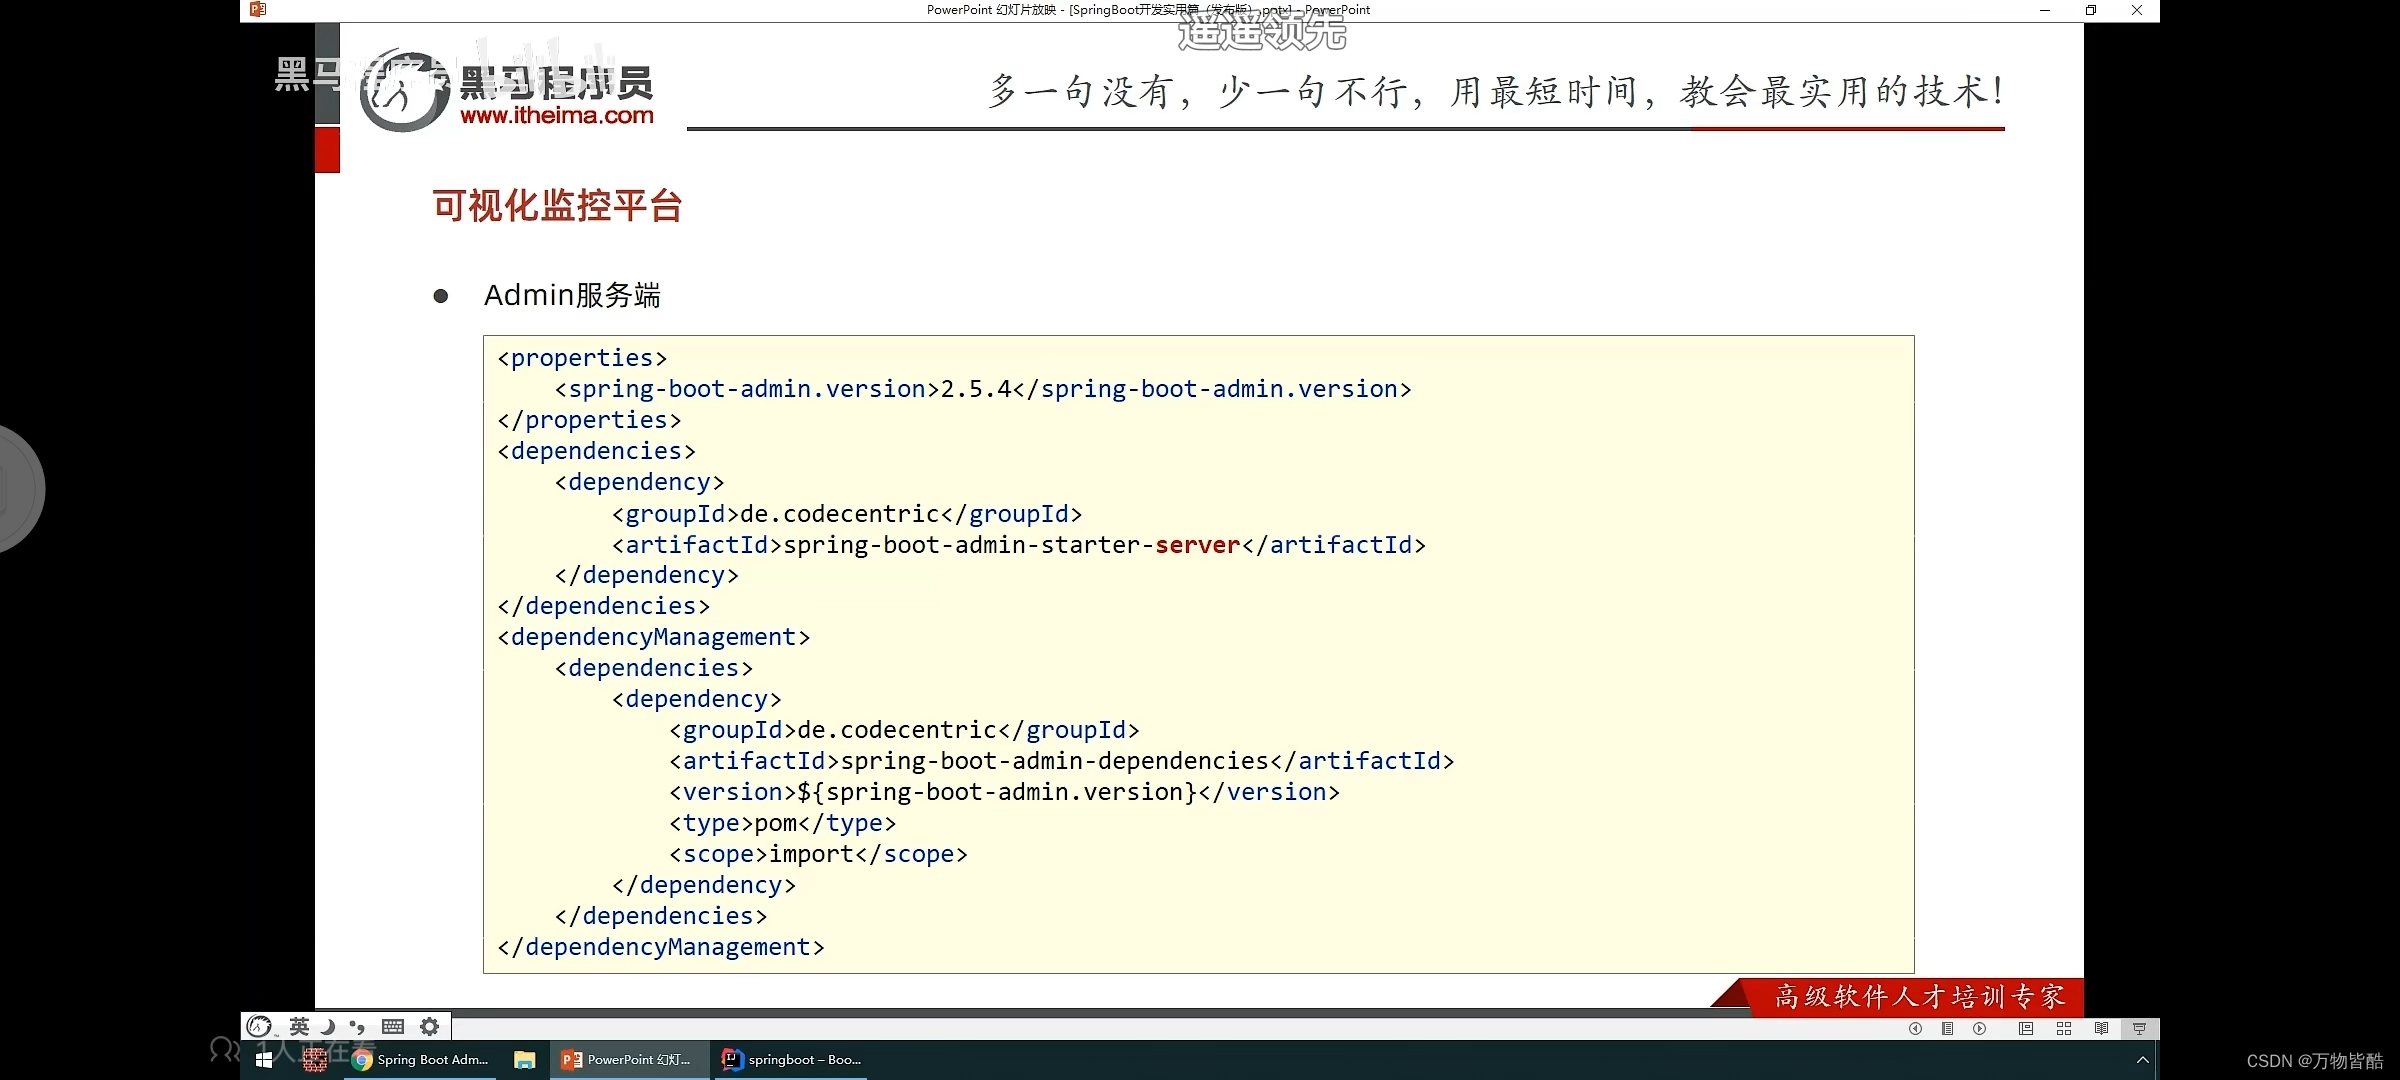Screen dimensions: 2400x1080
Task: Toggle IME English/Chinese language mode
Action: (299, 1026)
